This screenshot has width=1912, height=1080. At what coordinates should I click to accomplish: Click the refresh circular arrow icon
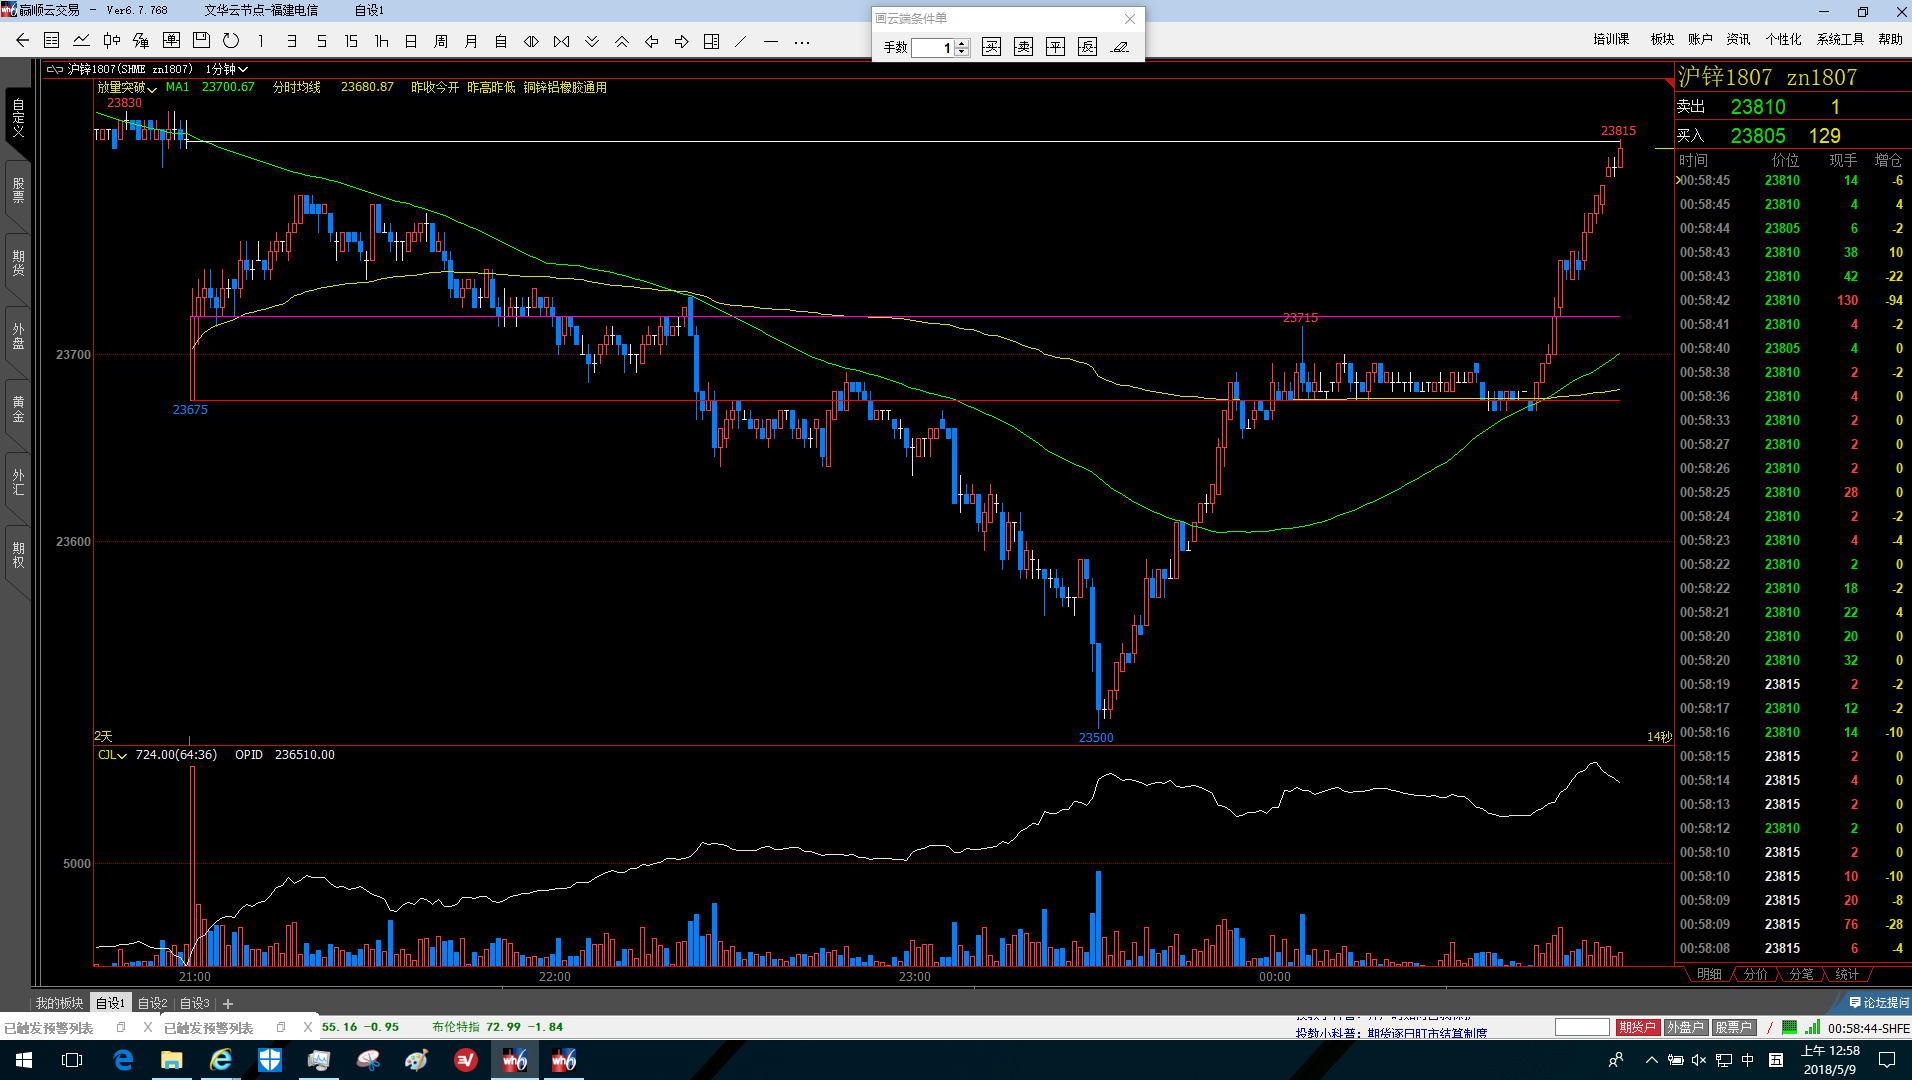[231, 41]
